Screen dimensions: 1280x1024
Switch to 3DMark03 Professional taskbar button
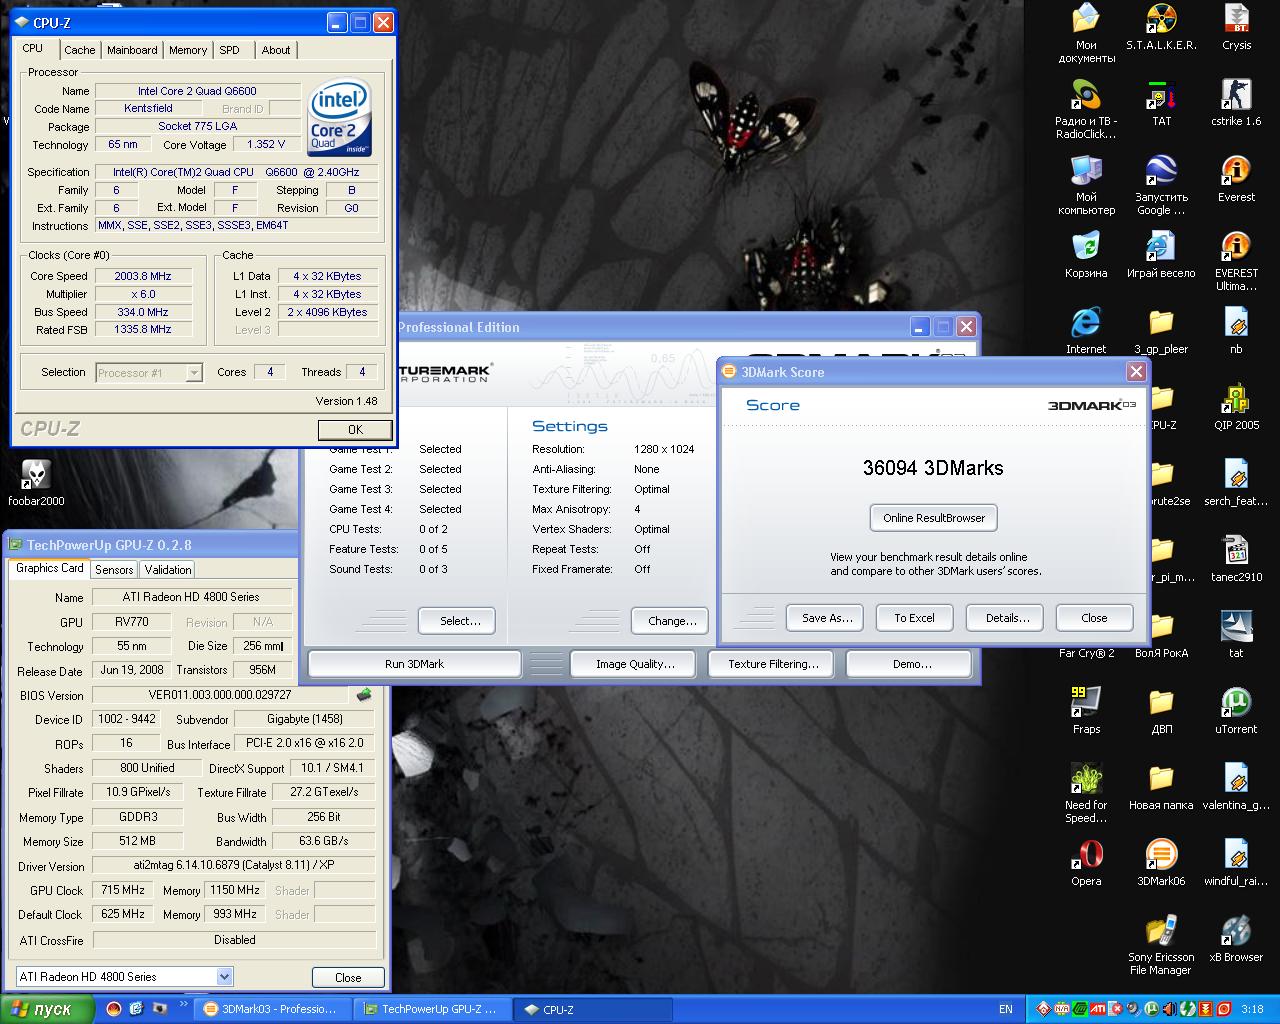273,1009
